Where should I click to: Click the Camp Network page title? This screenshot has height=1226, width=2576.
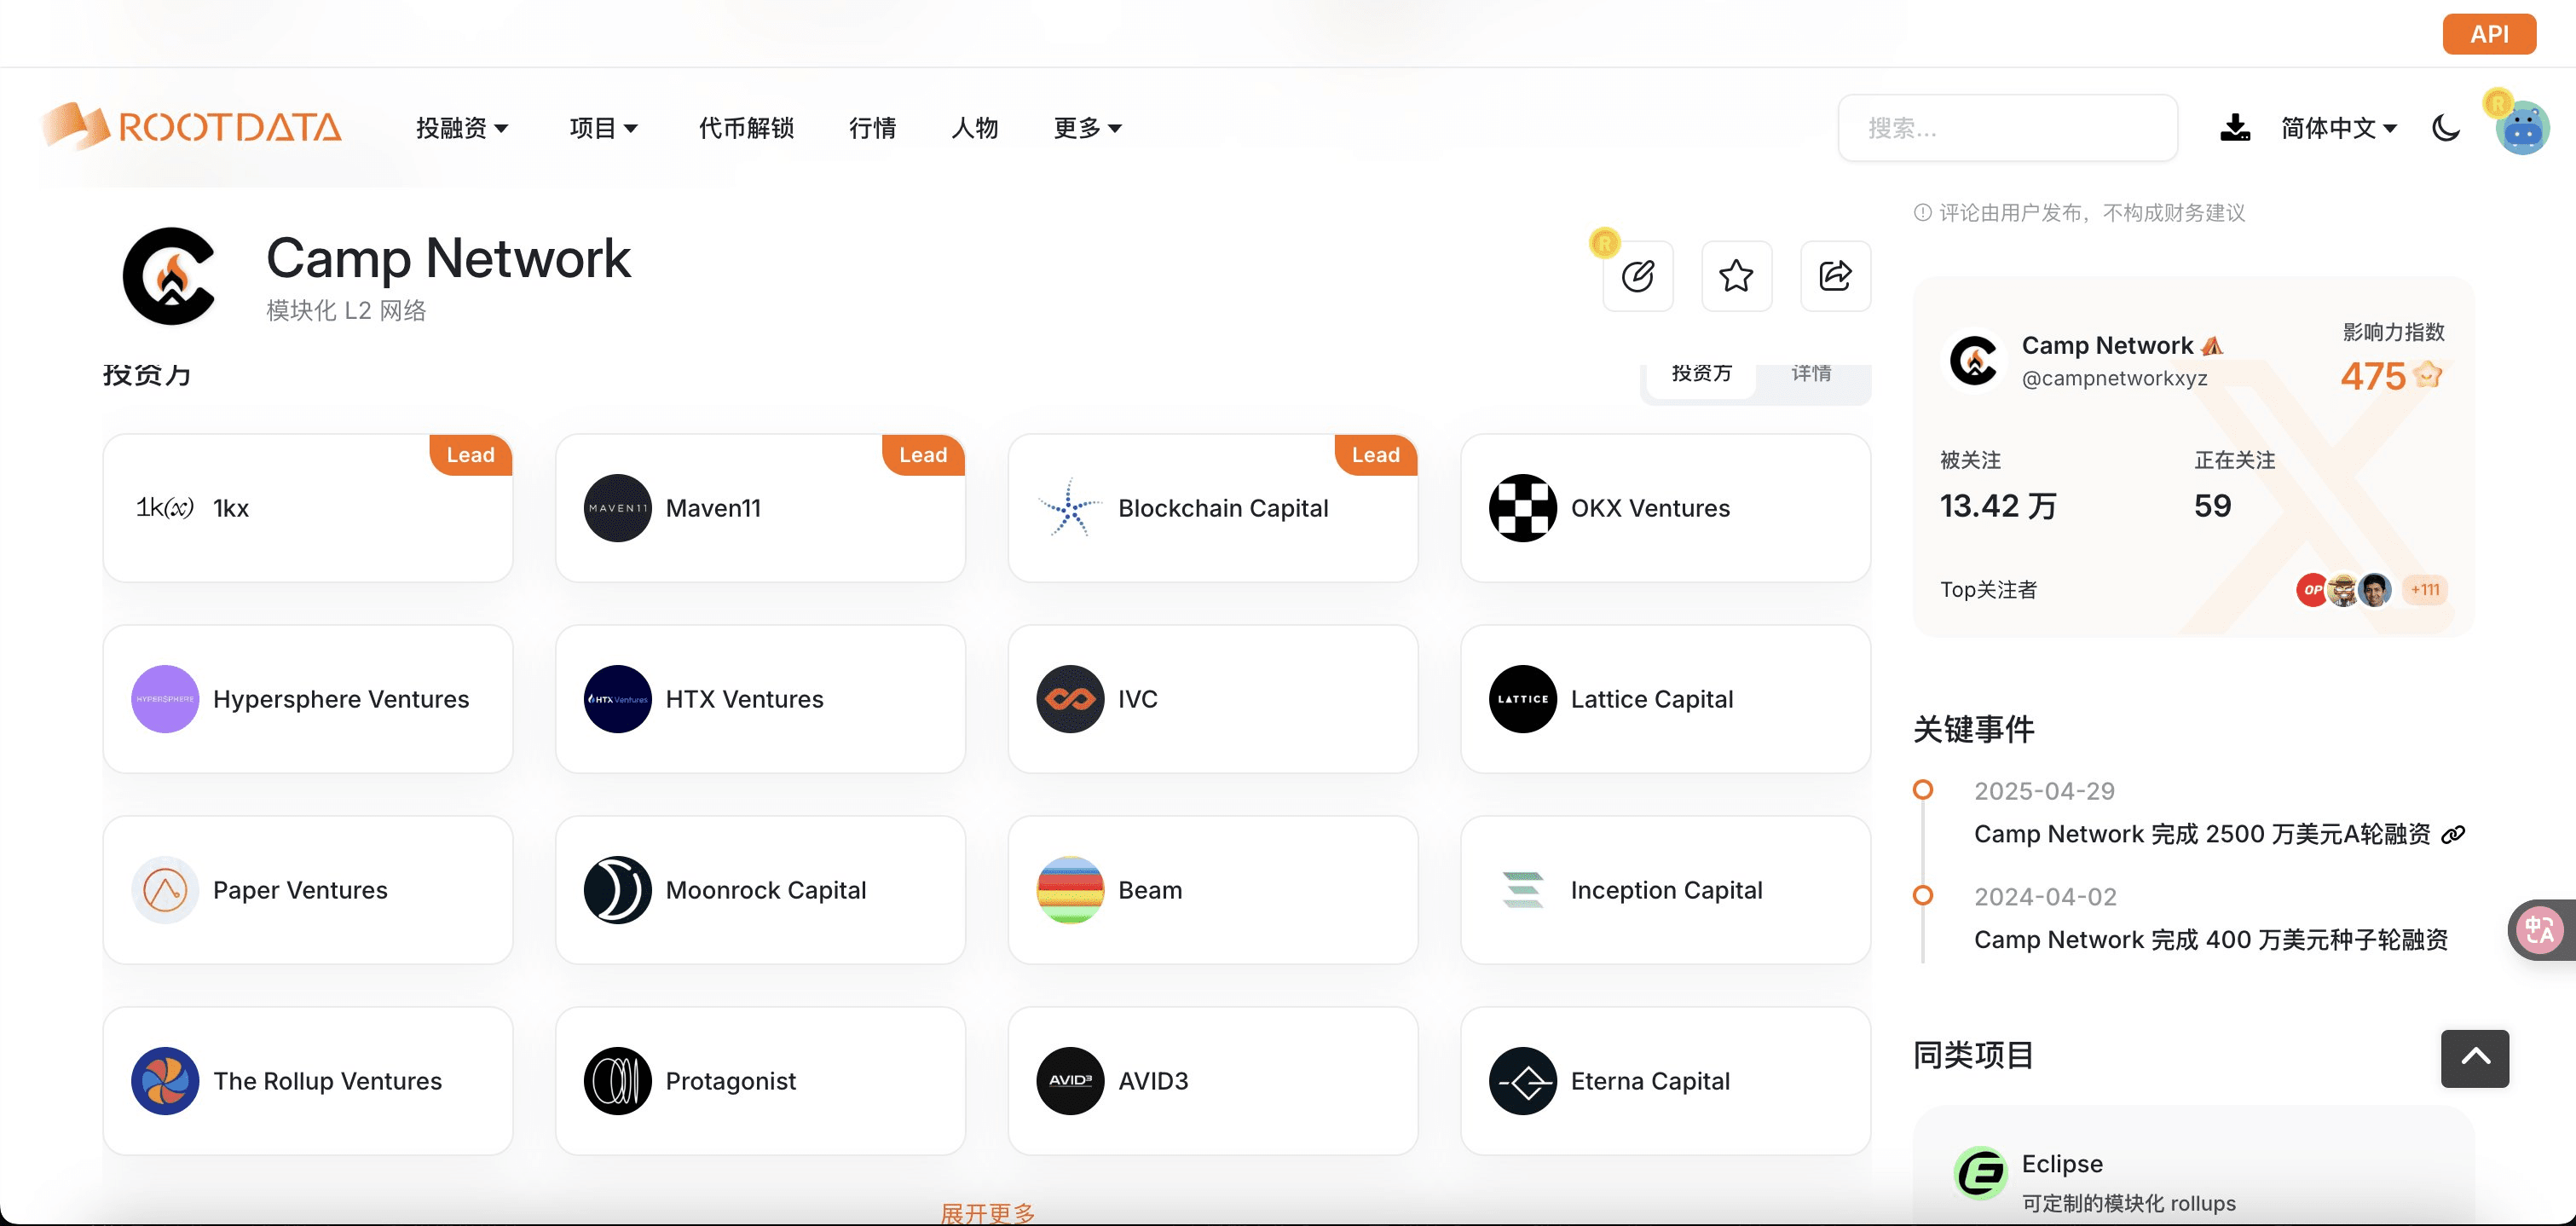tap(448, 259)
